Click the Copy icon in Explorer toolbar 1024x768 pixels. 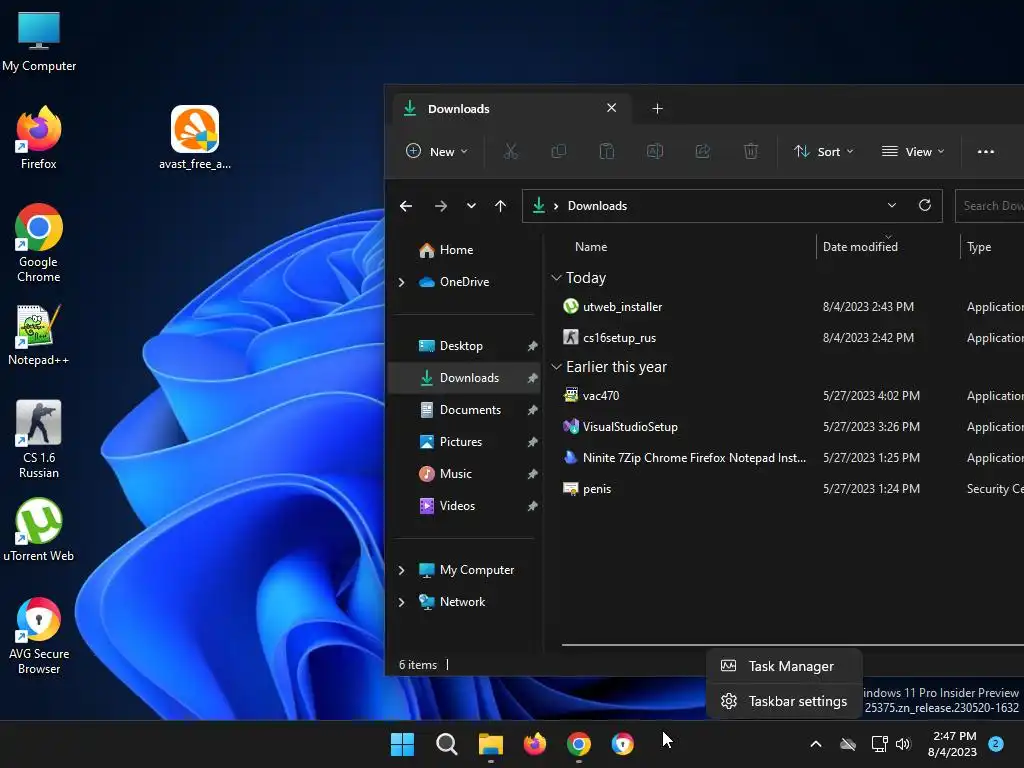pyautogui.click(x=558, y=152)
